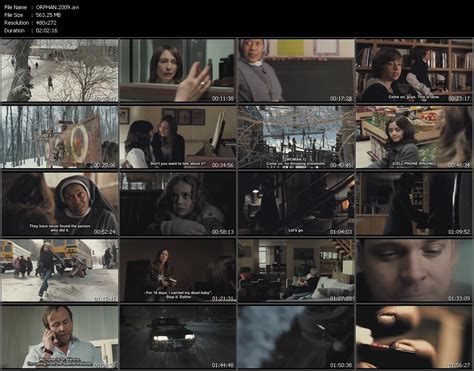Click the '[CELL PHONE RINGING]' caption

point(414,164)
